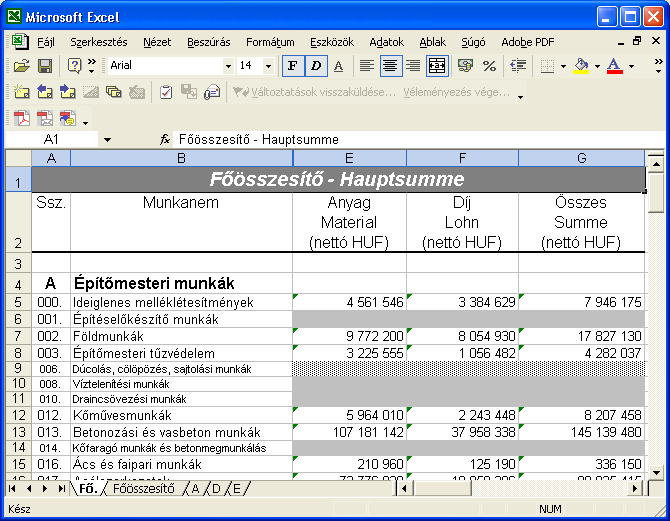Align text right
Image resolution: width=670 pixels, height=521 pixels.
pyautogui.click(x=413, y=66)
